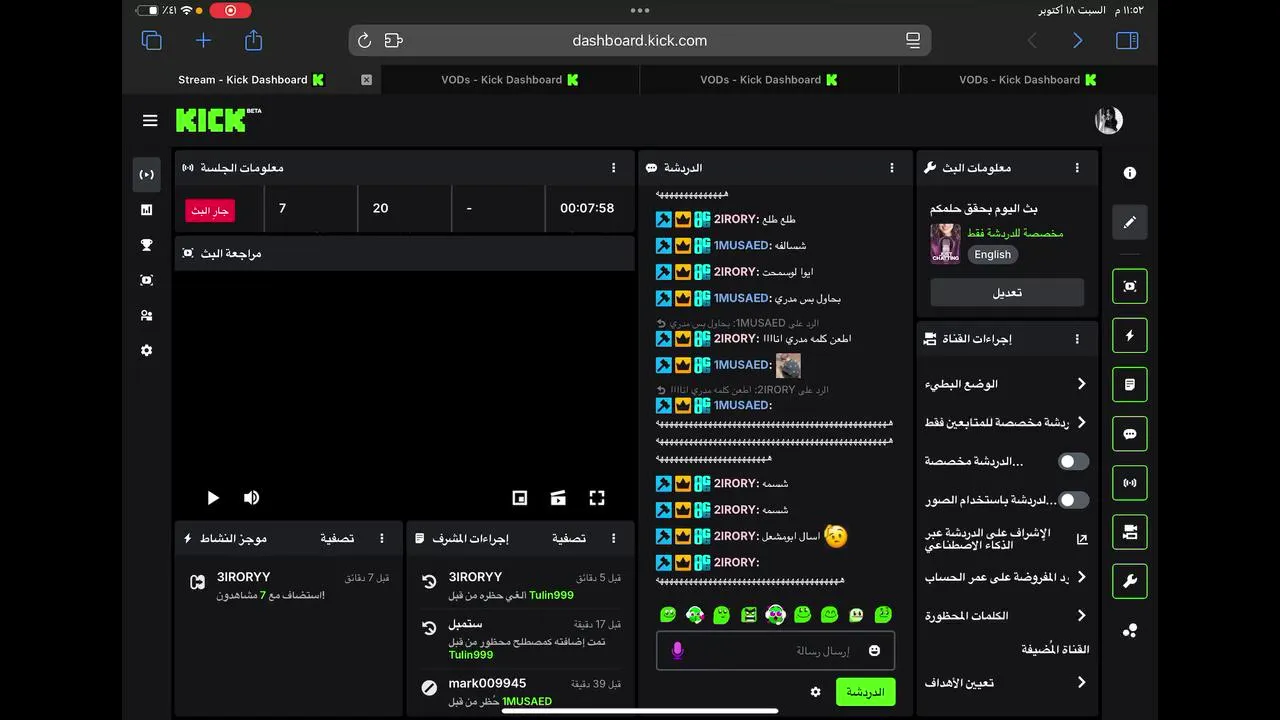Click the info icon in the right sidebar
The width and height of the screenshot is (1280, 720).
tap(1129, 173)
